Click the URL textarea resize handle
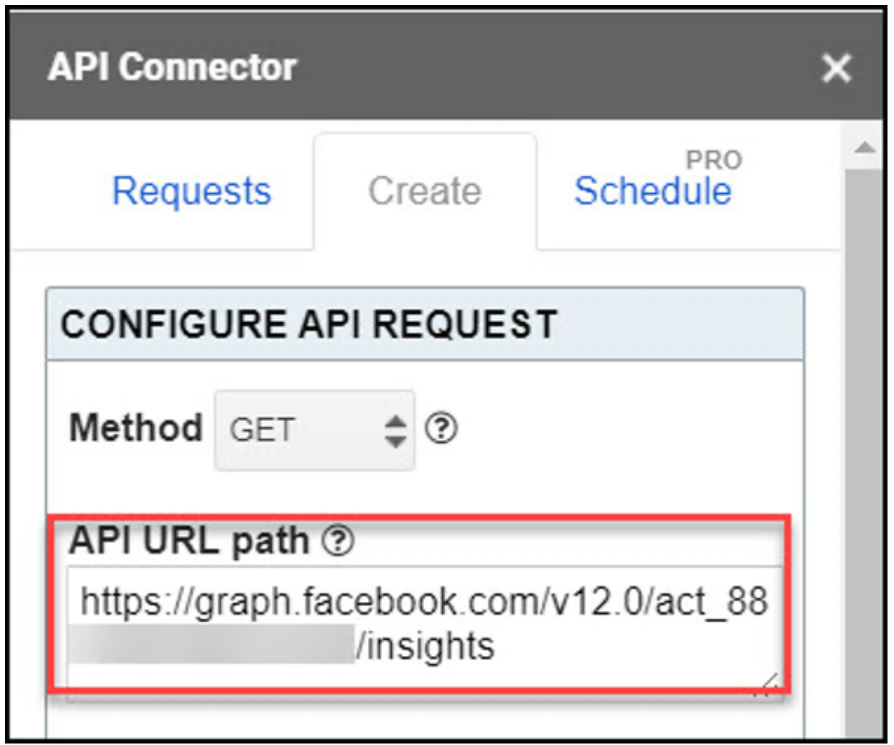Image resolution: width=894 pixels, height=745 pixels. (767, 685)
